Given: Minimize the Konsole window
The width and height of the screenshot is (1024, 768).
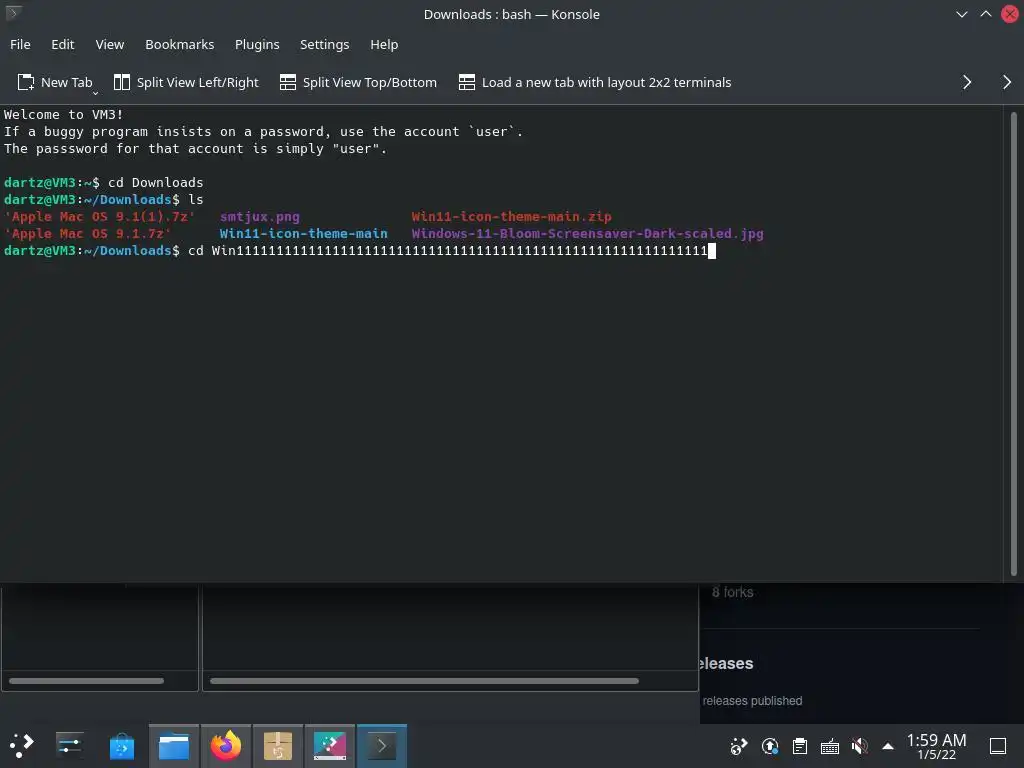Looking at the screenshot, I should 961,14.
